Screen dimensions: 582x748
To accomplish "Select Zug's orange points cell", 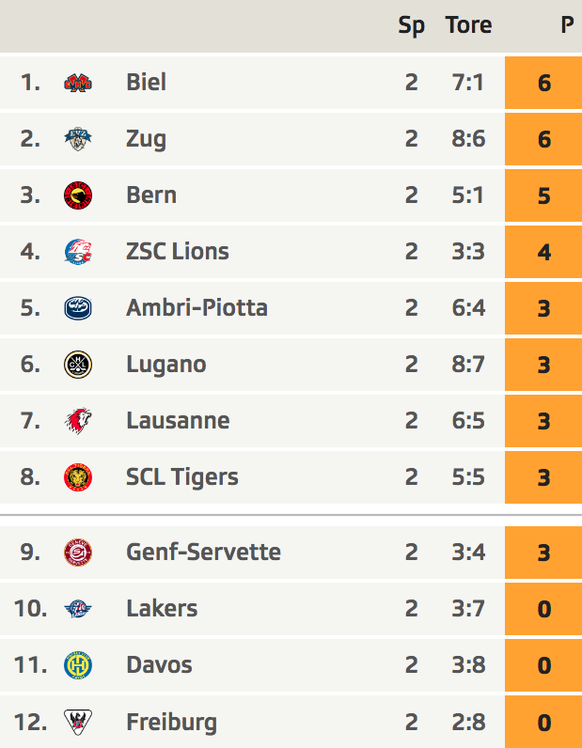I will 543,139.
